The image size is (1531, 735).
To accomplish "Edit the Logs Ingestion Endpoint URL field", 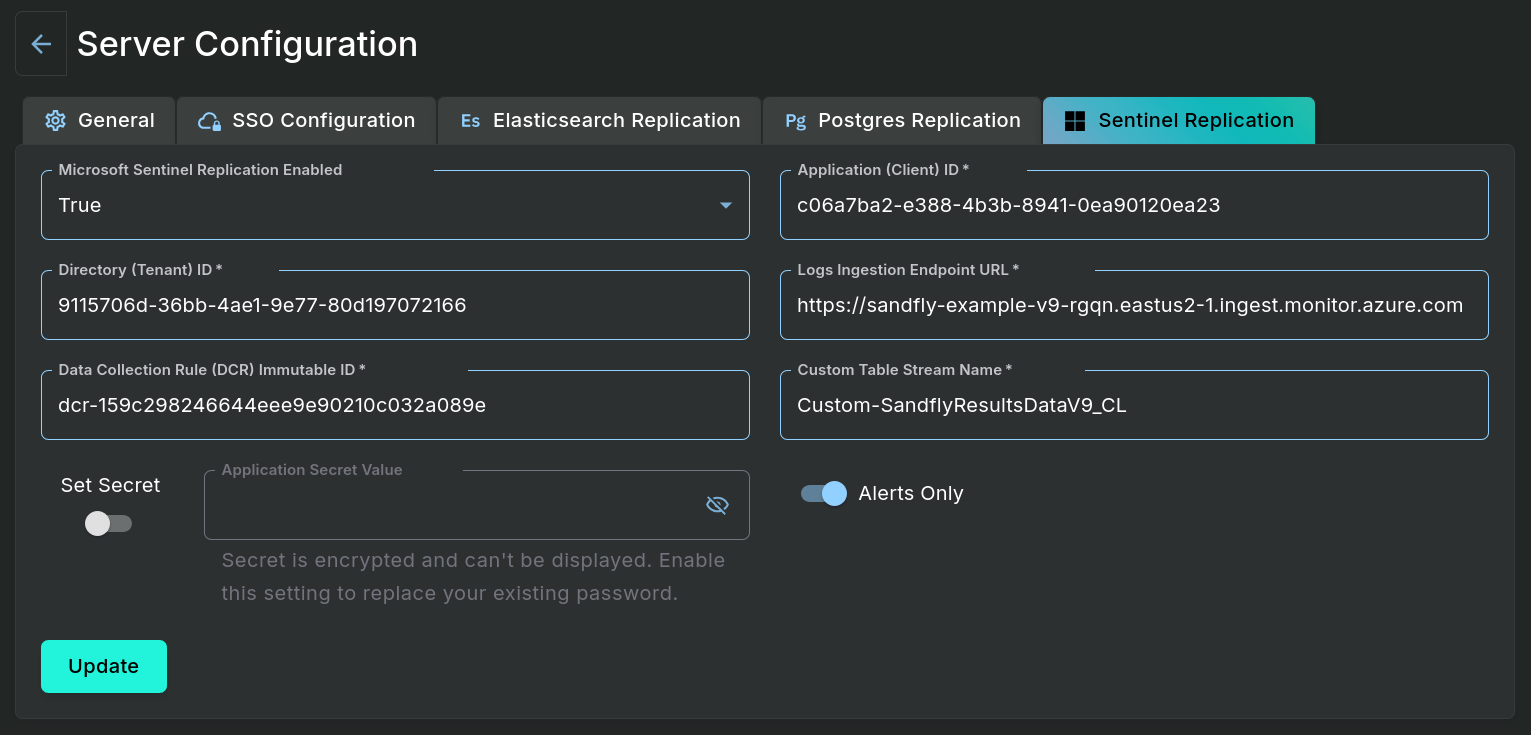I will [1134, 305].
